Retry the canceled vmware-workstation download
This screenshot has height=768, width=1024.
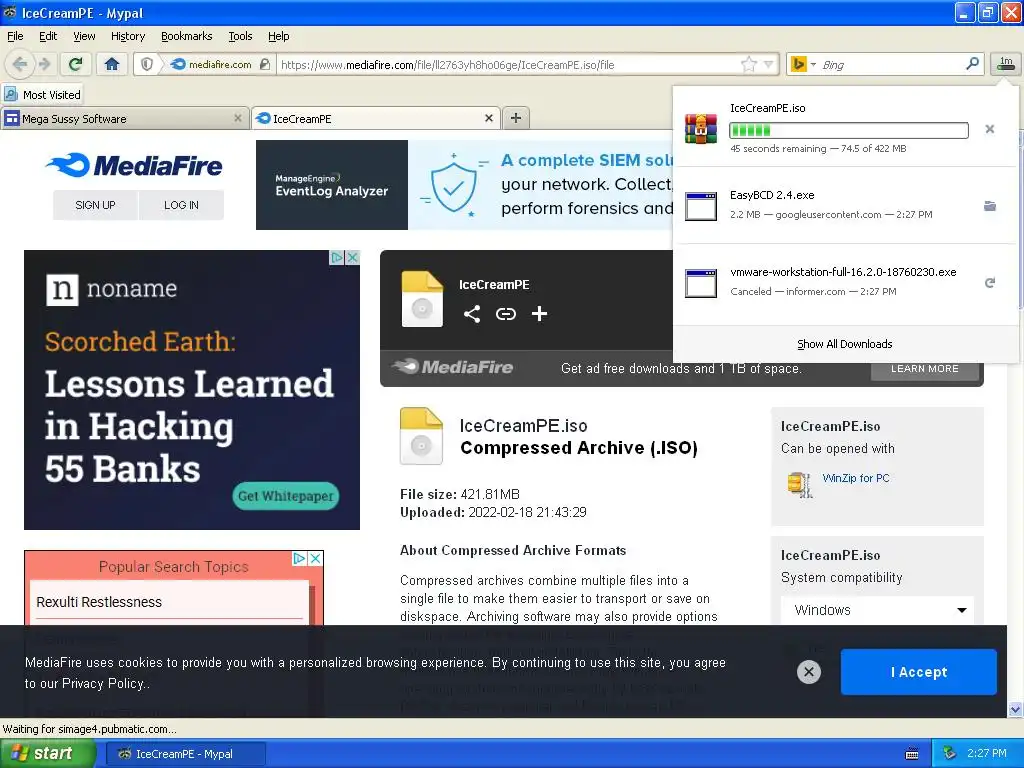coord(989,283)
